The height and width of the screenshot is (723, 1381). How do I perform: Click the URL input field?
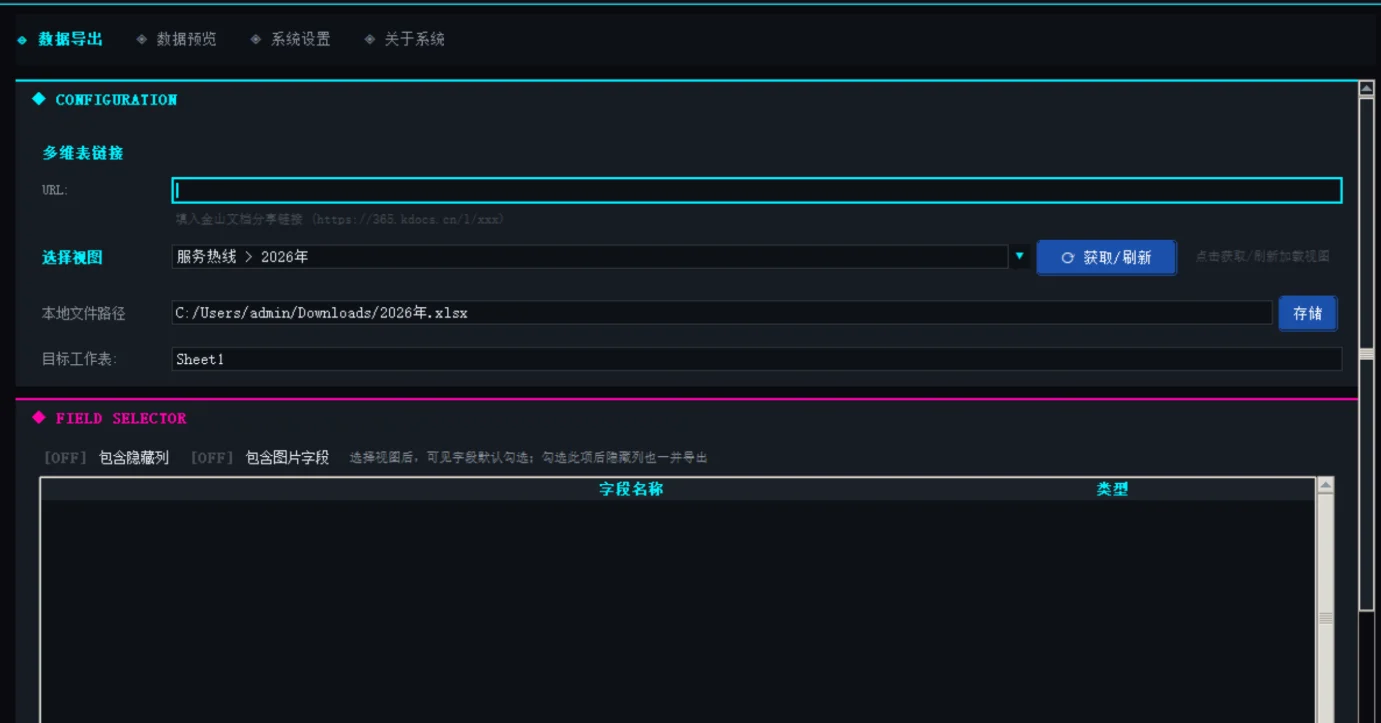pos(757,190)
